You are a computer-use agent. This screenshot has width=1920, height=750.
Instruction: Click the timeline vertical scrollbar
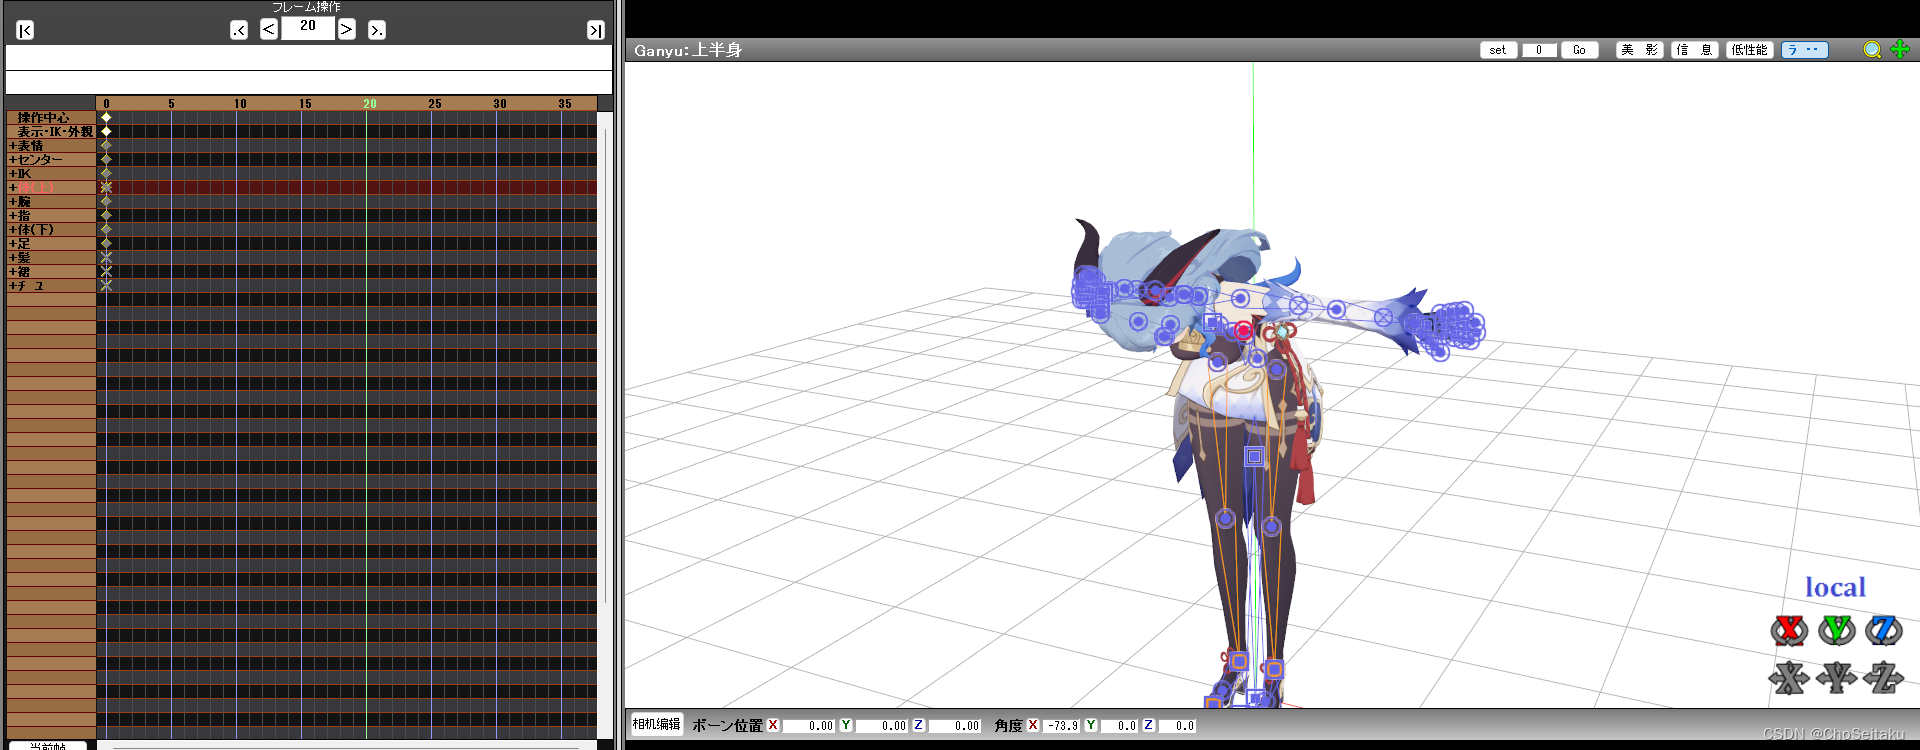[605, 365]
